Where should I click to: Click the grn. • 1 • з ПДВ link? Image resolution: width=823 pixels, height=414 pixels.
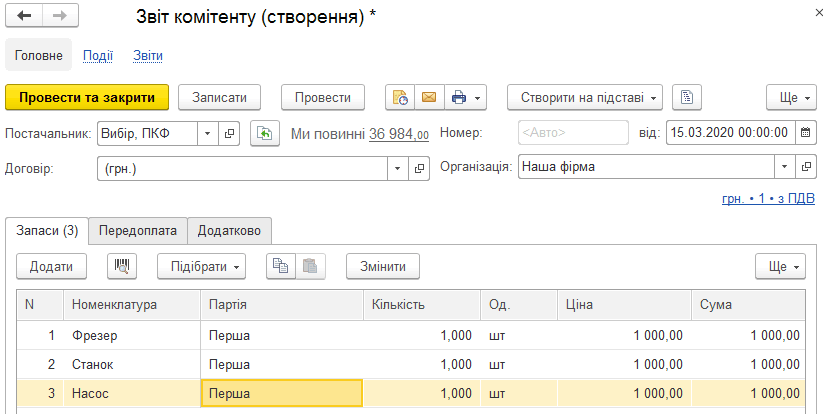tap(768, 199)
